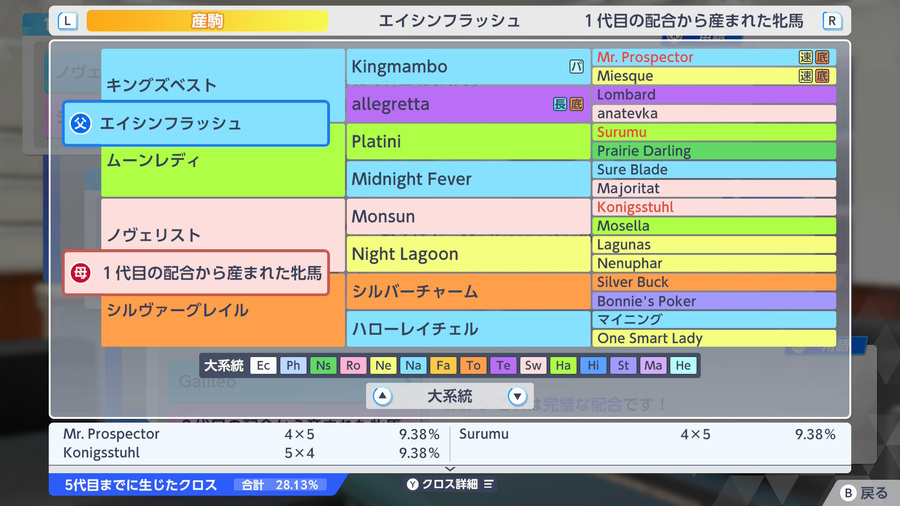Viewport: 900px width, 506px height.
Task: Click the Surumu 4×5 cross row
Action: pyautogui.click(x=647, y=434)
